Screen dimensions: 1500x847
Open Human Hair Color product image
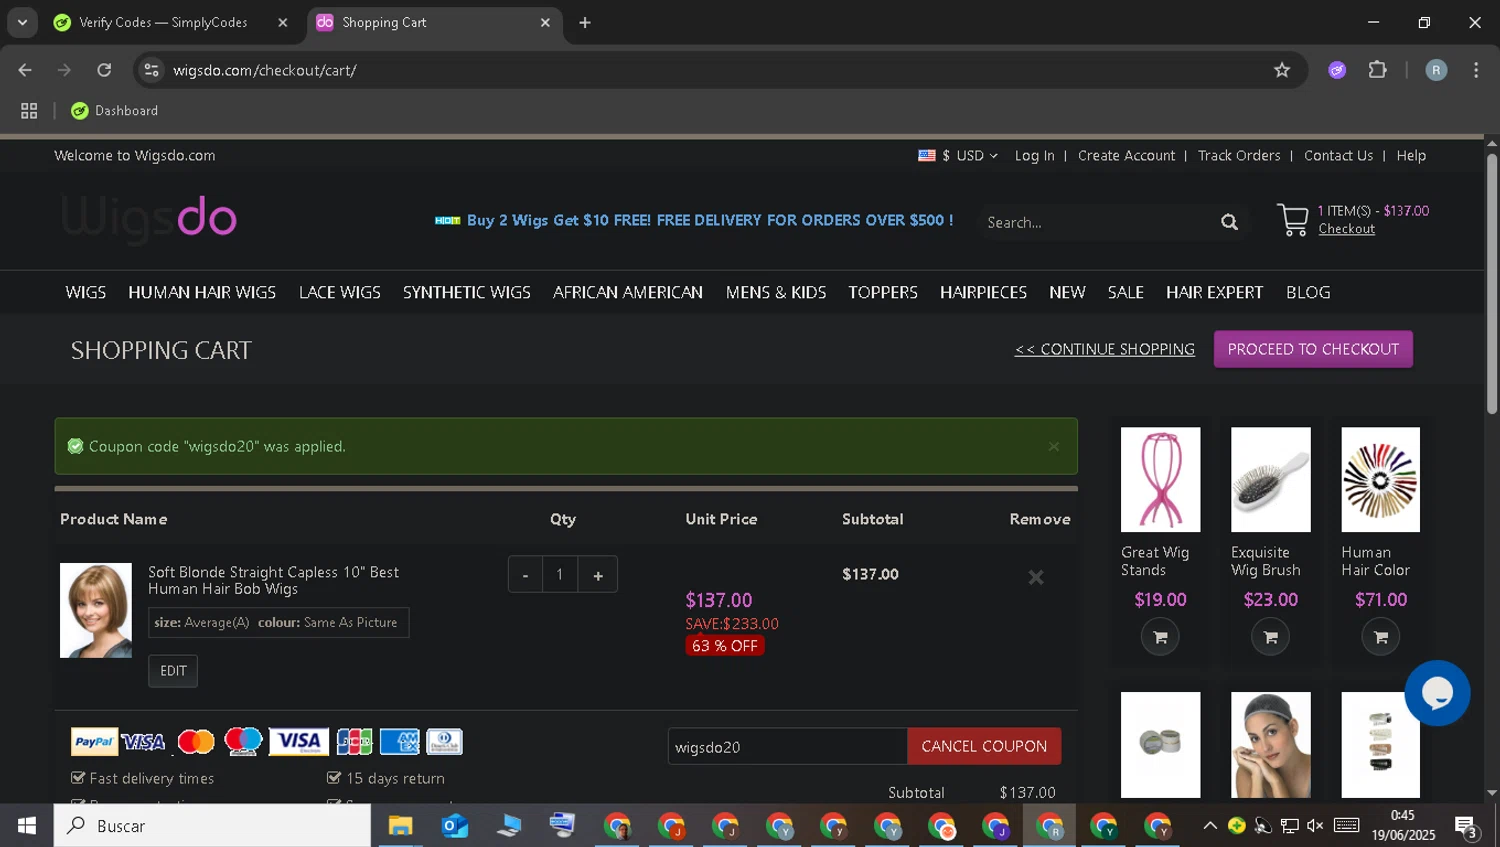(1380, 480)
